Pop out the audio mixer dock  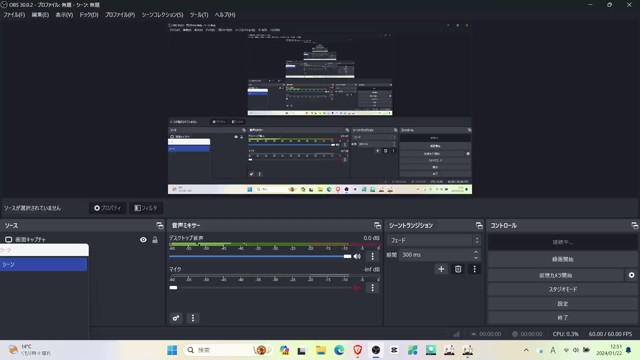click(377, 225)
